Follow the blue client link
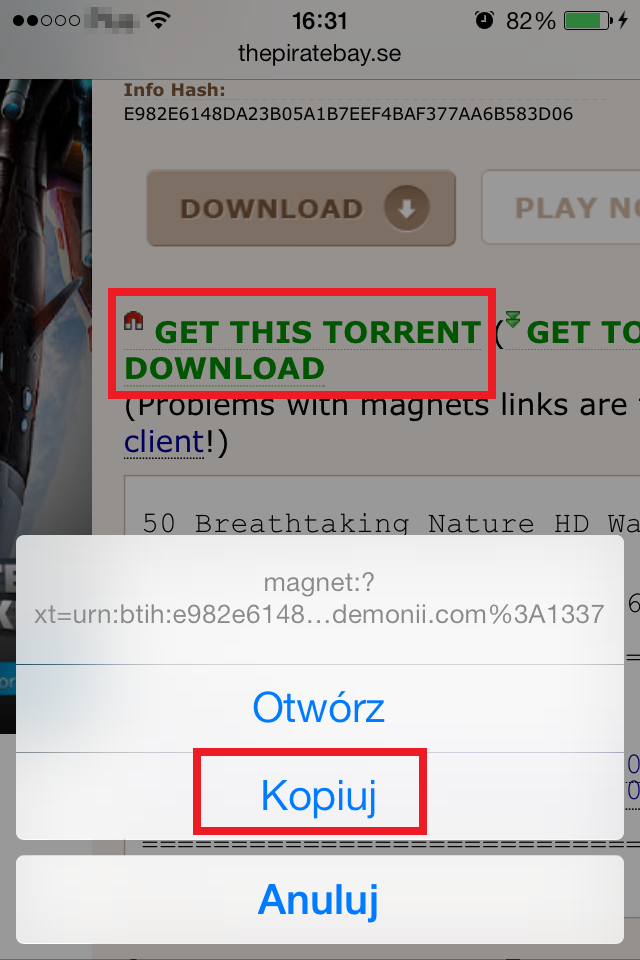The width and height of the screenshot is (640, 960). point(164,442)
